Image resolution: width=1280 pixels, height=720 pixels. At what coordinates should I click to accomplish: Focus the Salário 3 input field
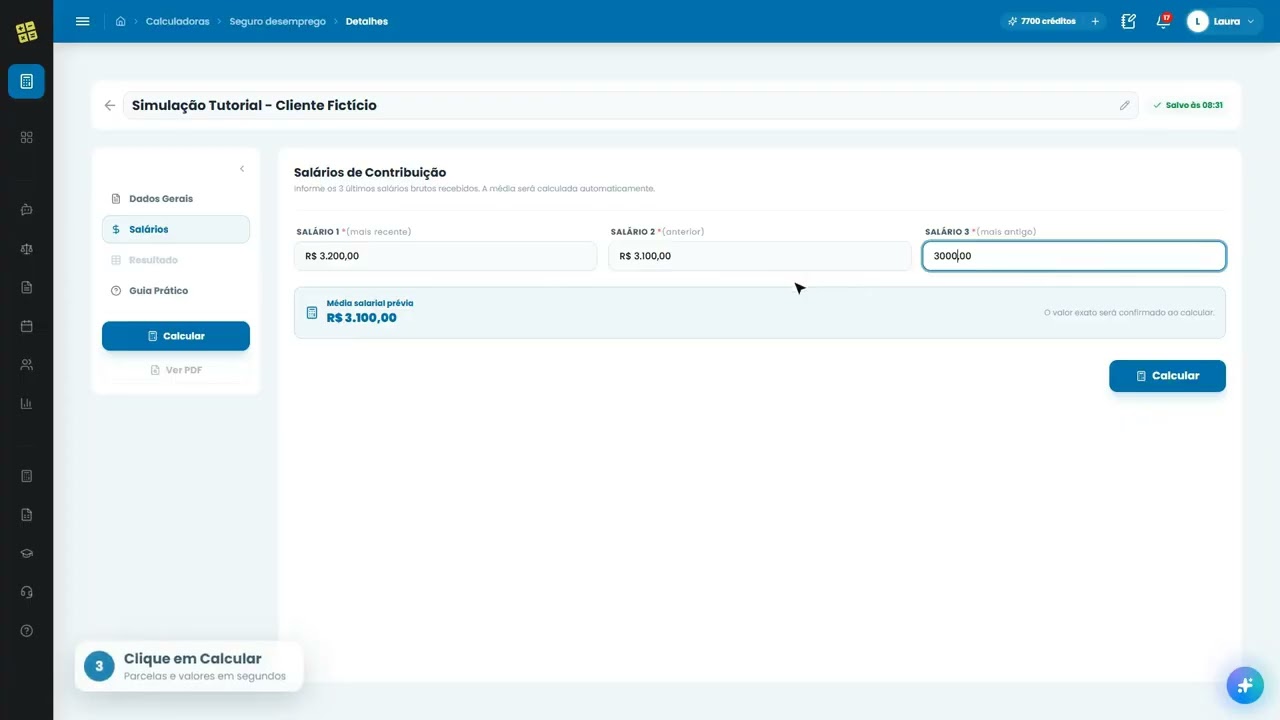(1074, 256)
